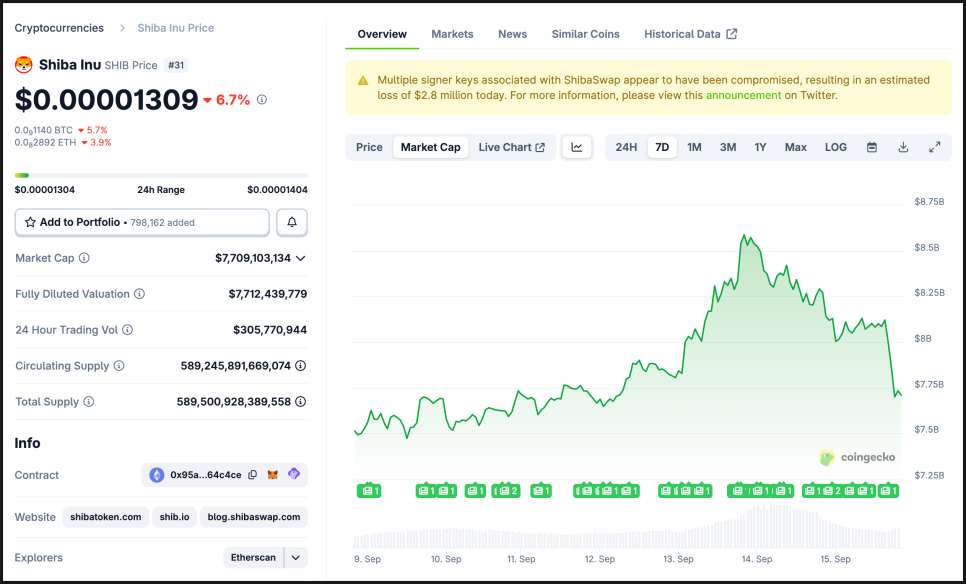Click info icon next to 6.7% change
This screenshot has width=966, height=584.
click(x=262, y=99)
